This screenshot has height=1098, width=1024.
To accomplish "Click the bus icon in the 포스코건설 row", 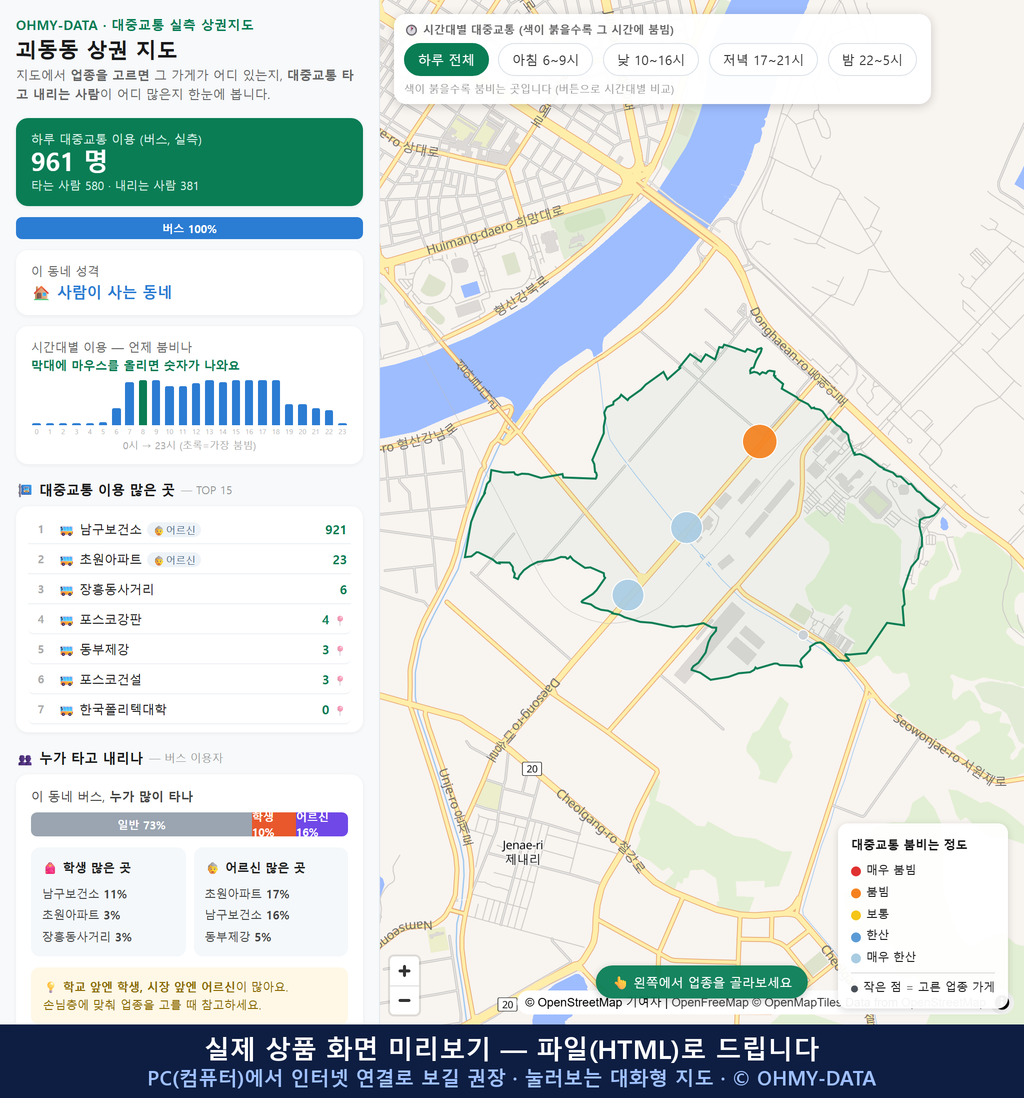I will pos(67,680).
